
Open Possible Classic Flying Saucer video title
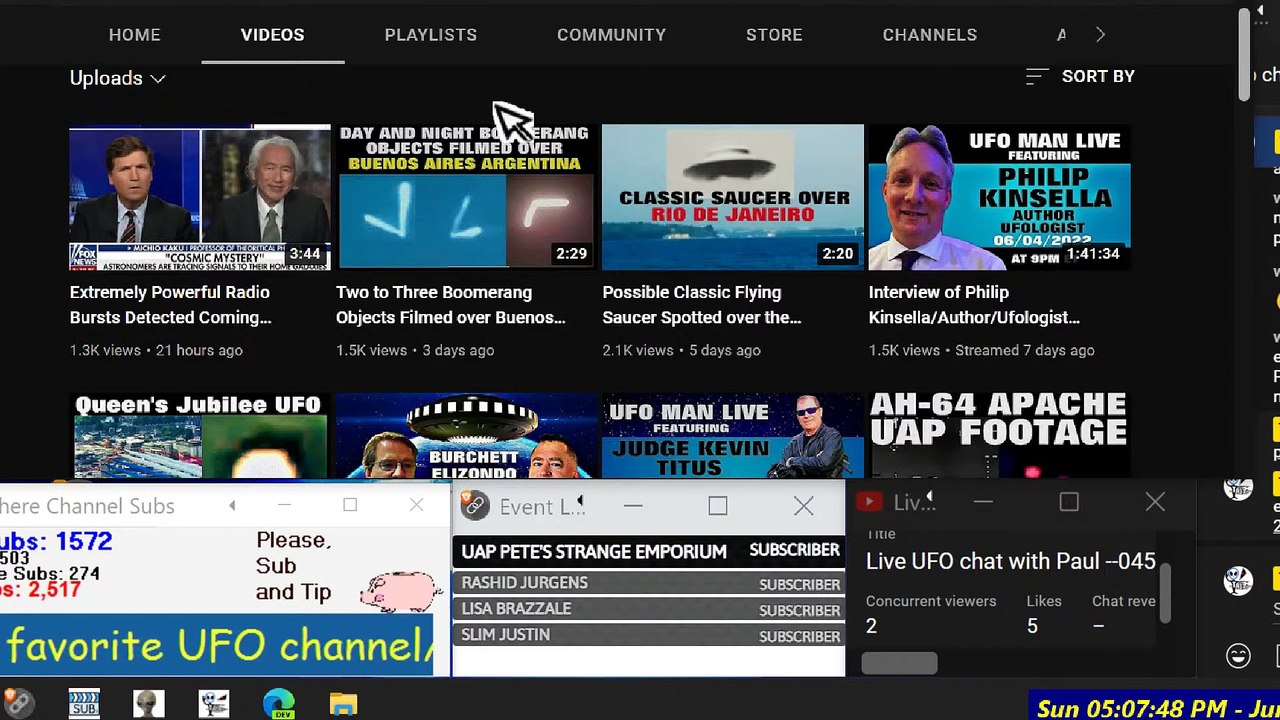click(701, 305)
